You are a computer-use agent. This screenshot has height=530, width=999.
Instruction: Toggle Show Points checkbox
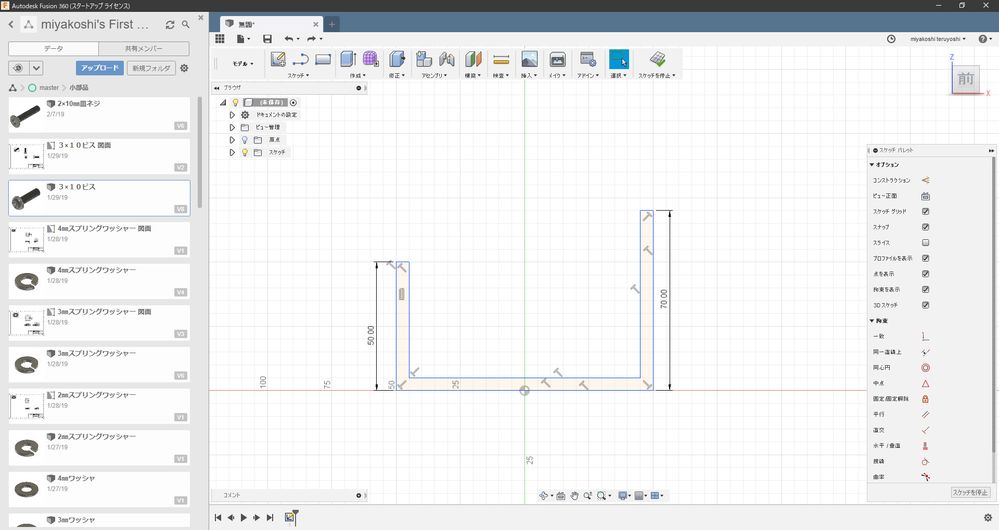[x=926, y=274]
